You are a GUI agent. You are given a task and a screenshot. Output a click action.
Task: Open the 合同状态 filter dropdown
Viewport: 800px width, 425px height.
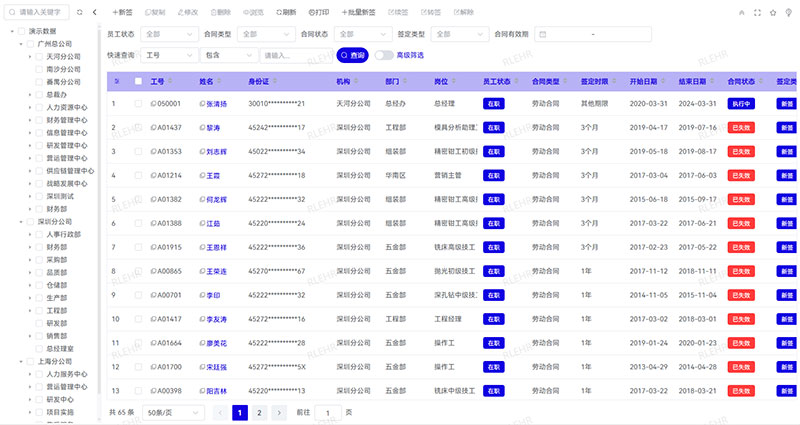363,34
